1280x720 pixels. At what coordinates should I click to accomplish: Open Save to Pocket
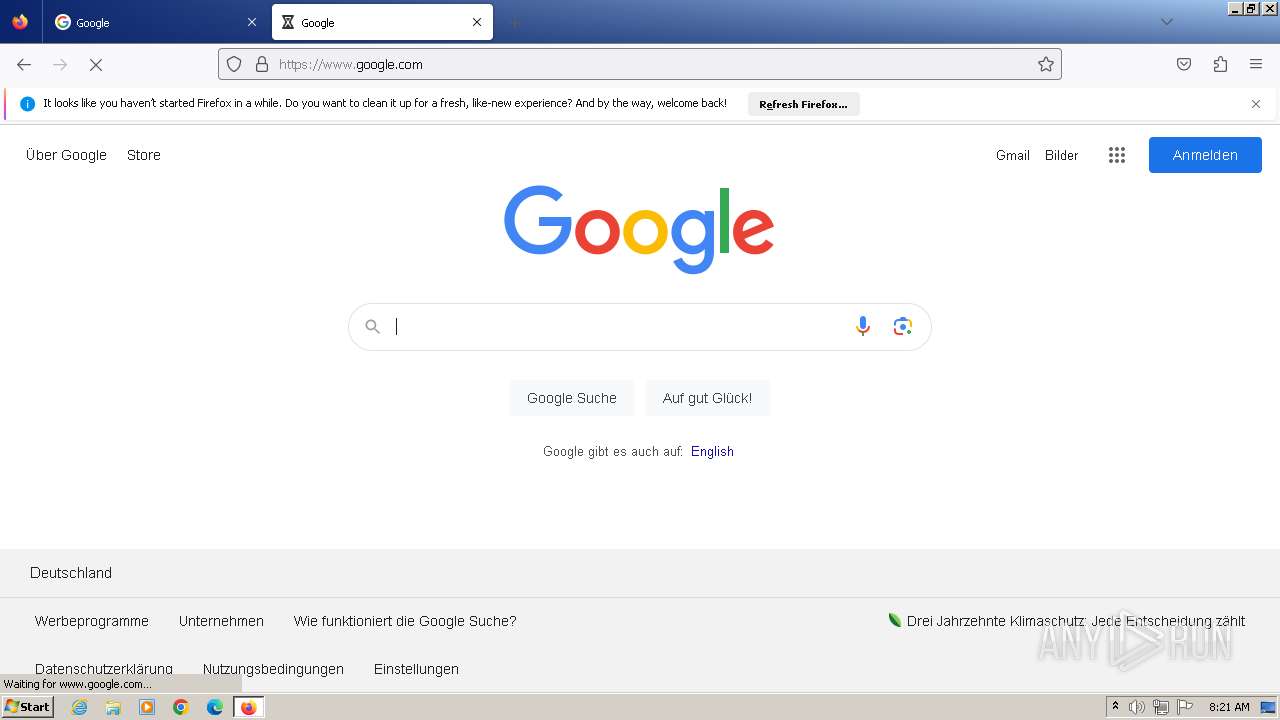click(1184, 64)
